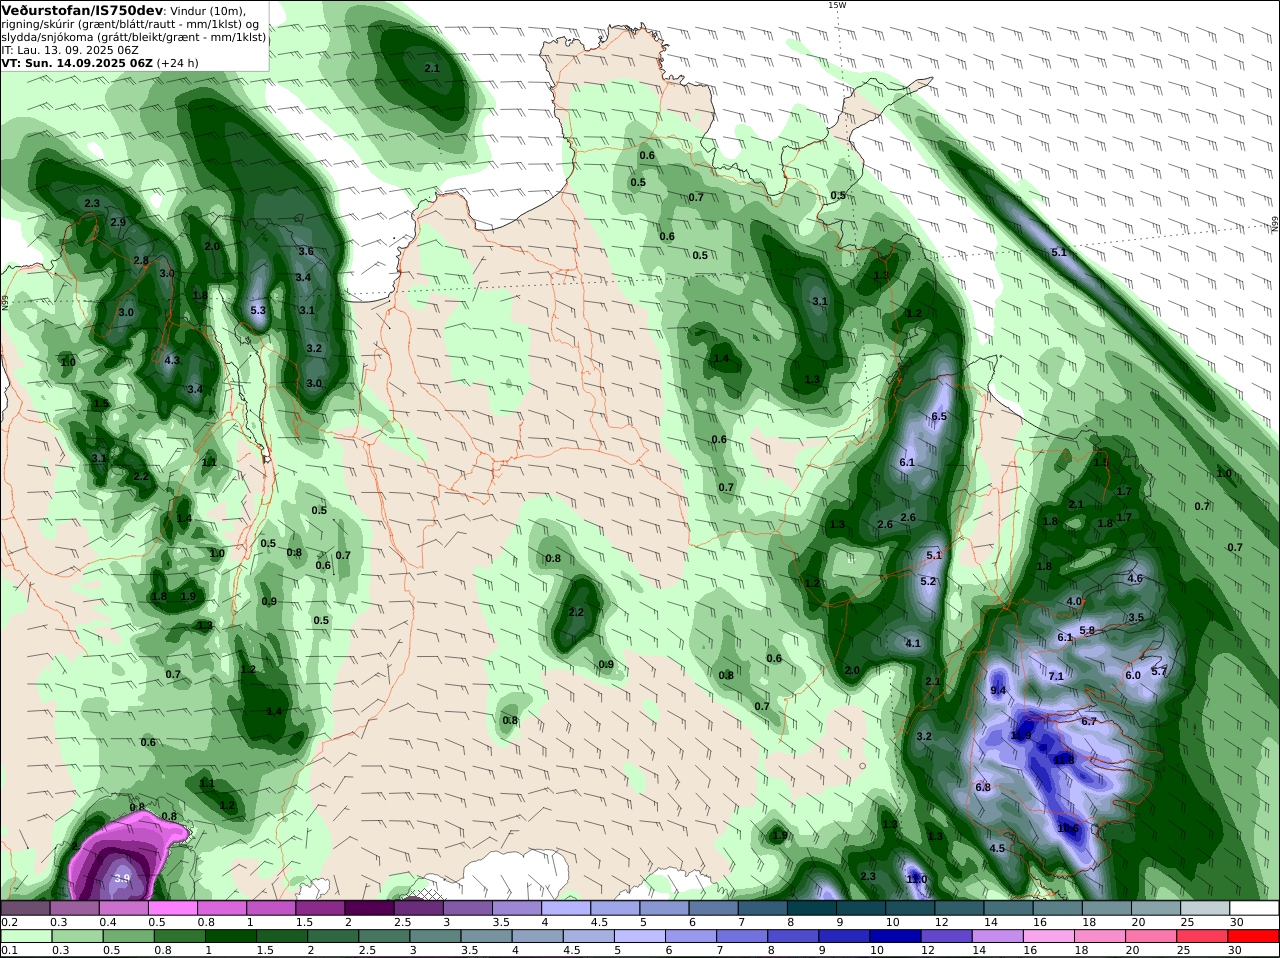Click the 7.1 precipitation value on the map
1280x958 pixels.
[x=1056, y=676]
